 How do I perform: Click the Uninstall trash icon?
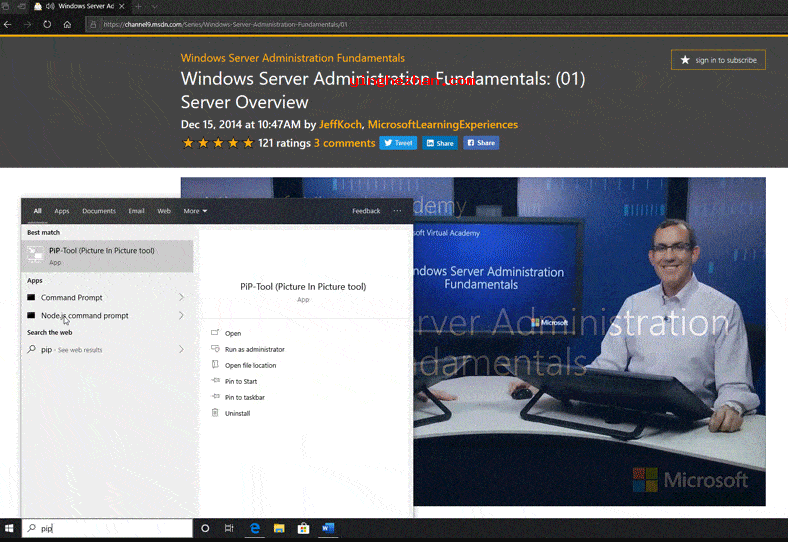click(x=215, y=413)
